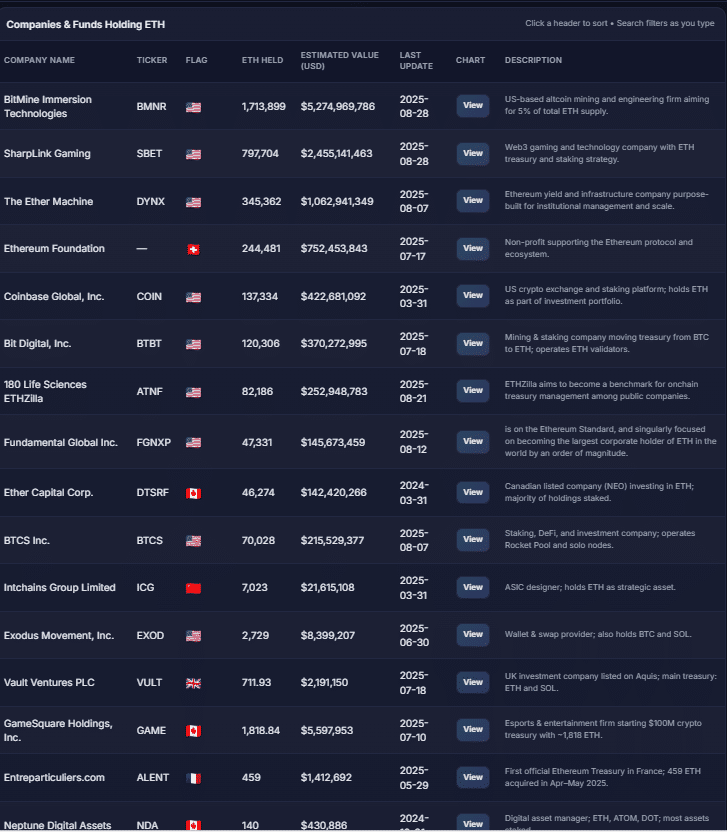
Task: Click the US flag icon for BitMine Immersion Technologies
Action: click(x=193, y=107)
